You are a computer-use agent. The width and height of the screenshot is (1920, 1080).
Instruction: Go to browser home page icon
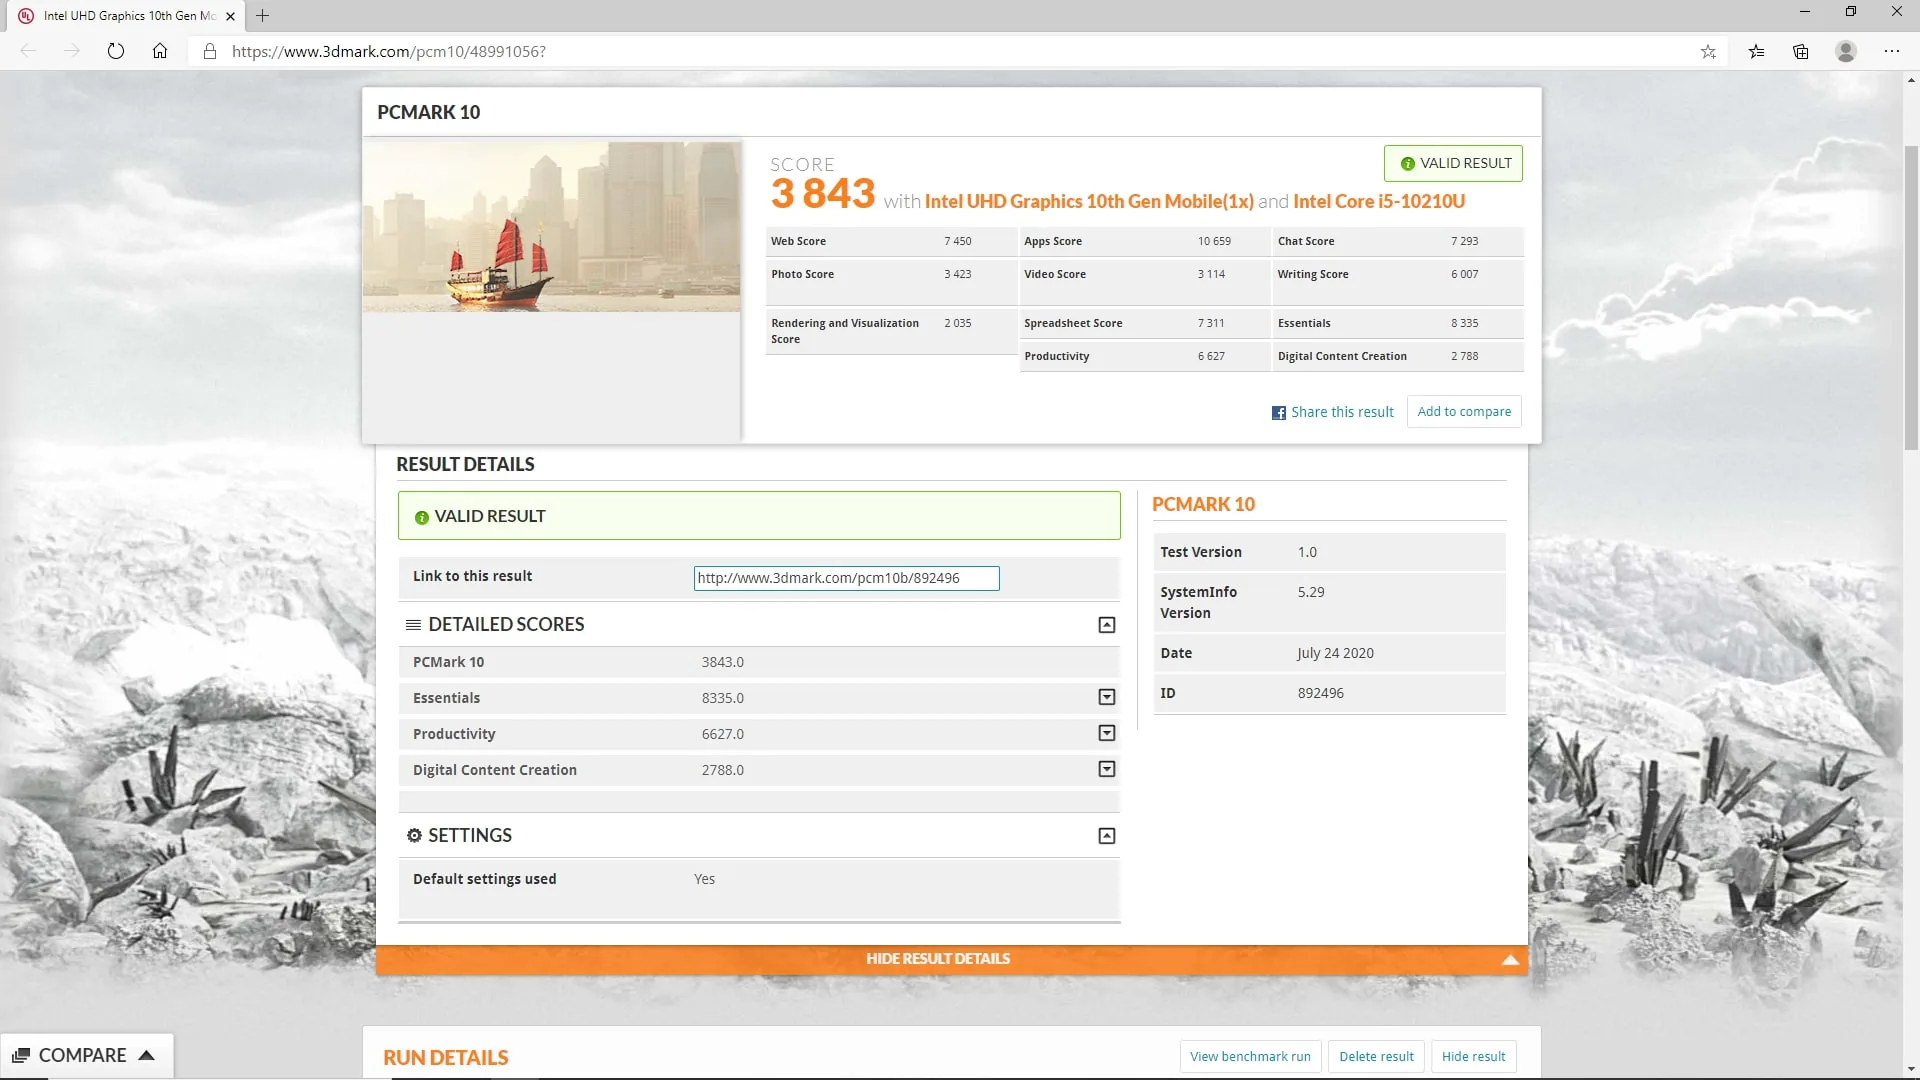[x=160, y=51]
